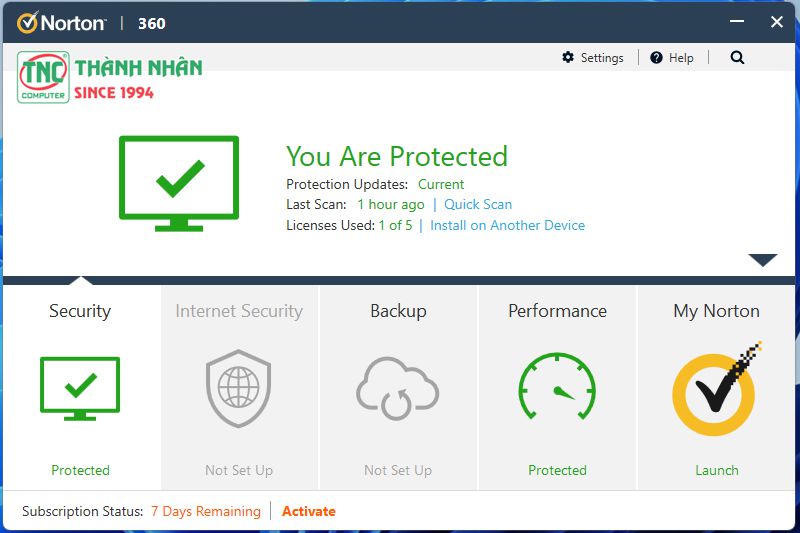Click the Performance gauge icon

pyautogui.click(x=557, y=387)
